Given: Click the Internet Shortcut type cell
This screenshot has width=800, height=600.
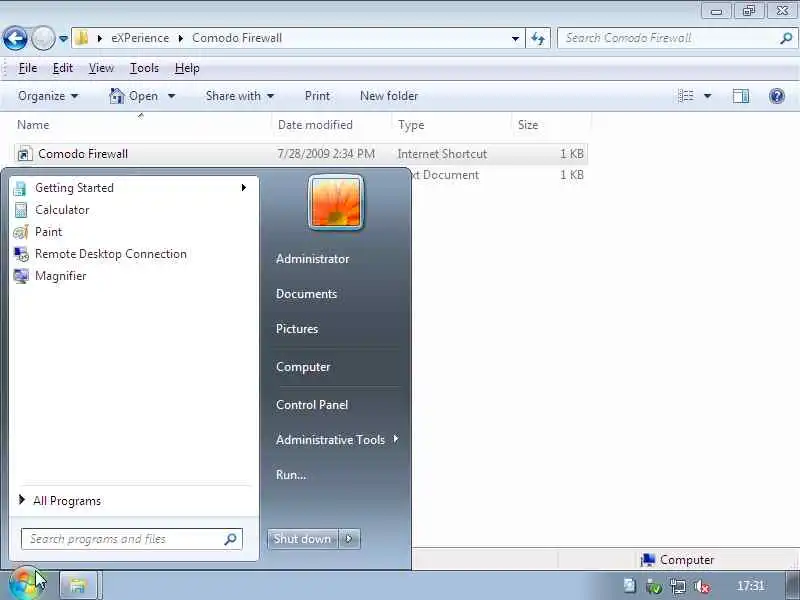Looking at the screenshot, I should (x=442, y=154).
